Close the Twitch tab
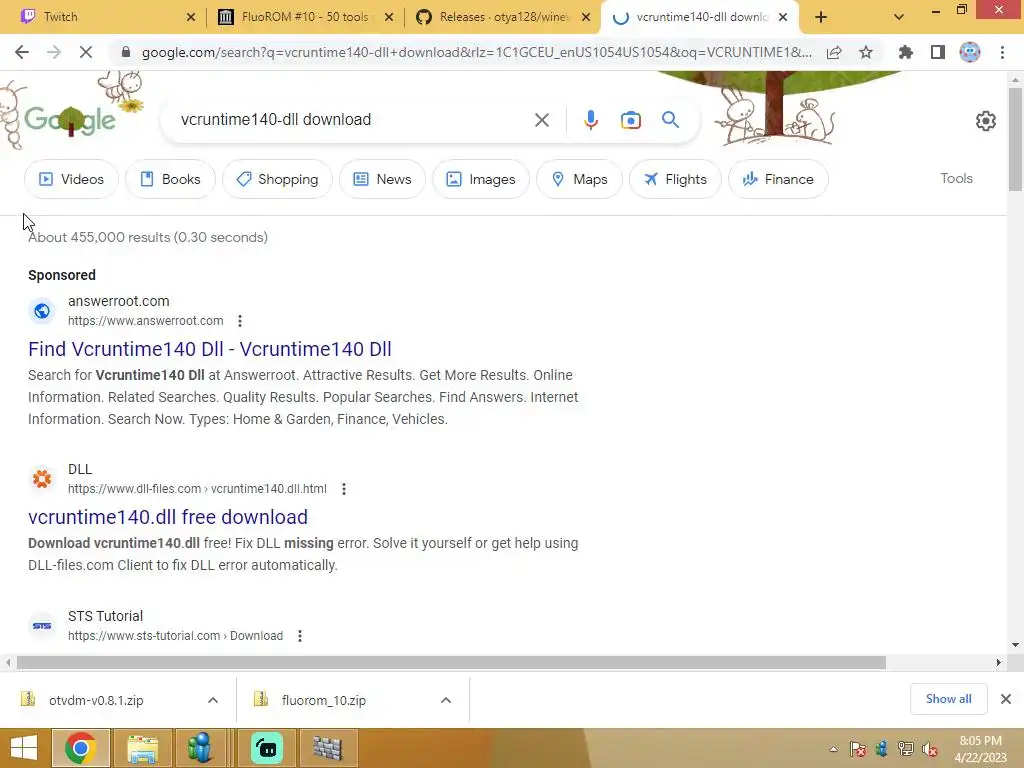Viewport: 1024px width, 768px height. tap(191, 18)
